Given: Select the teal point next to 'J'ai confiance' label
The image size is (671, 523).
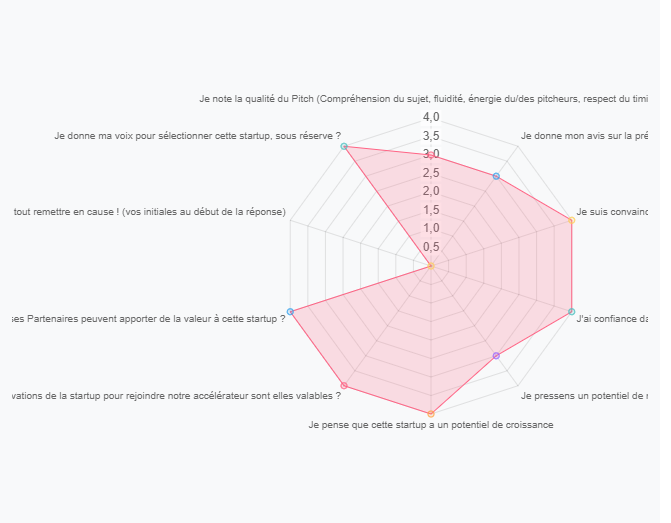Looking at the screenshot, I should point(571,312).
